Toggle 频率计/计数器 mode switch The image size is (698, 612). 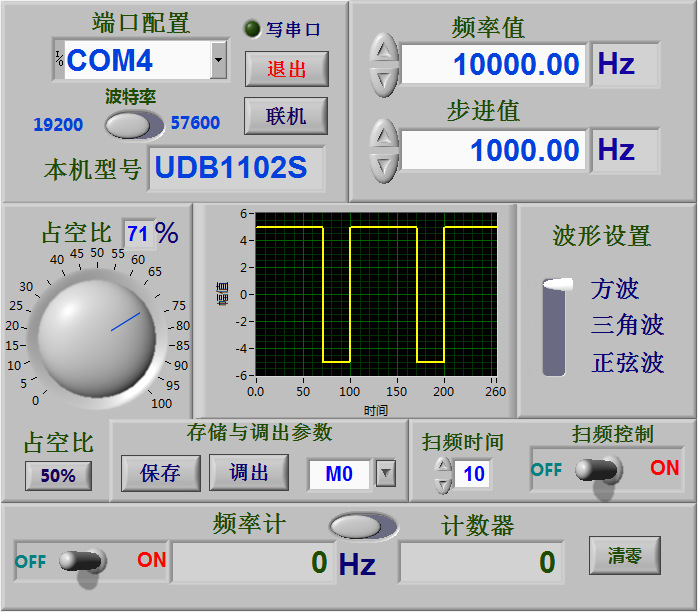pos(363,527)
